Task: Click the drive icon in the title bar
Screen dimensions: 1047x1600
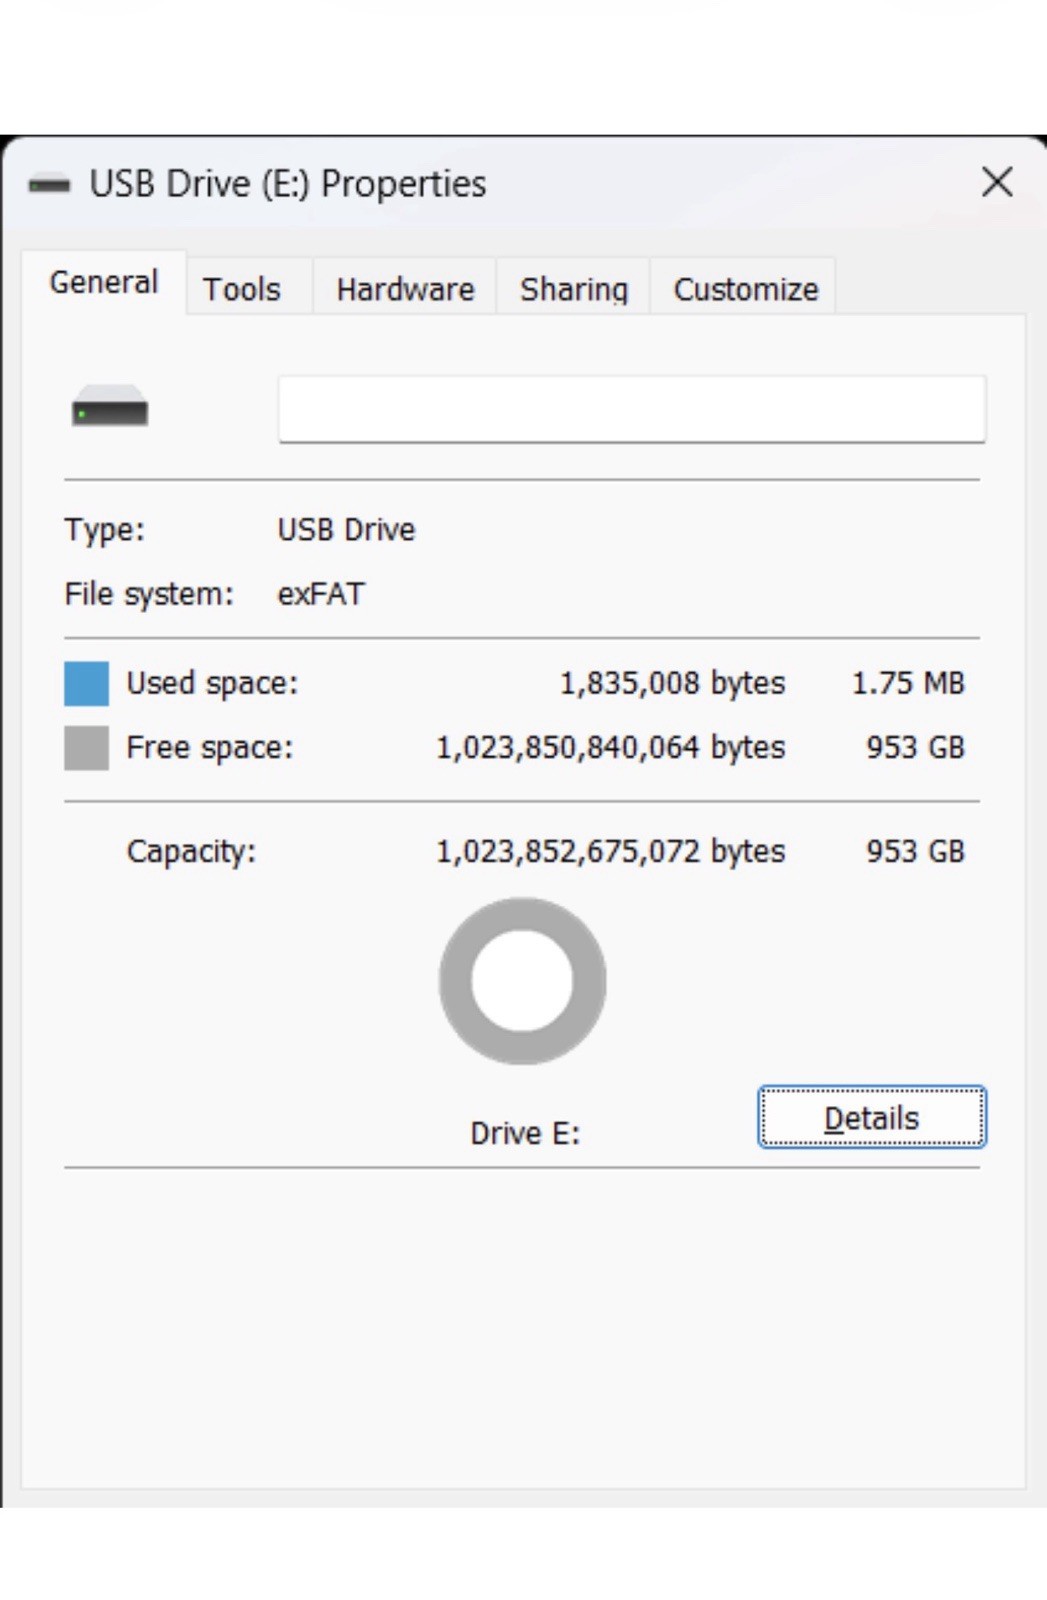Action: coord(49,184)
